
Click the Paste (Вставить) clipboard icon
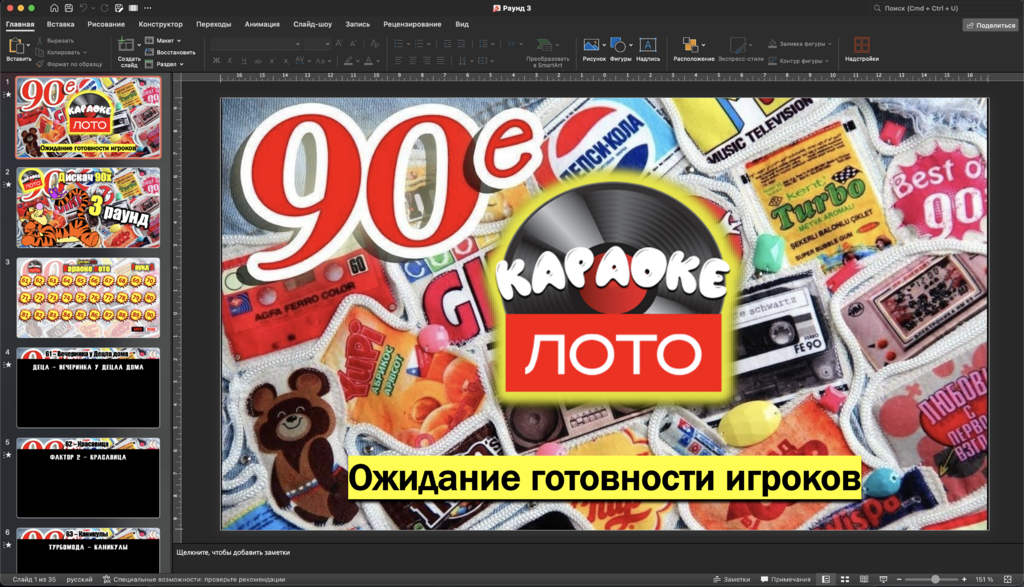point(16,46)
